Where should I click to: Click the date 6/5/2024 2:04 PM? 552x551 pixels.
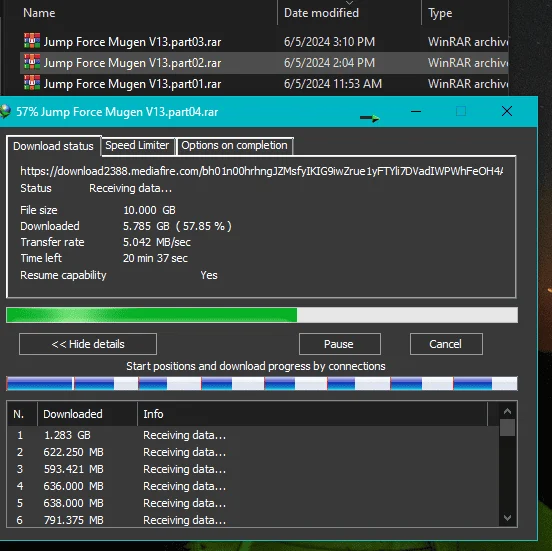point(330,63)
